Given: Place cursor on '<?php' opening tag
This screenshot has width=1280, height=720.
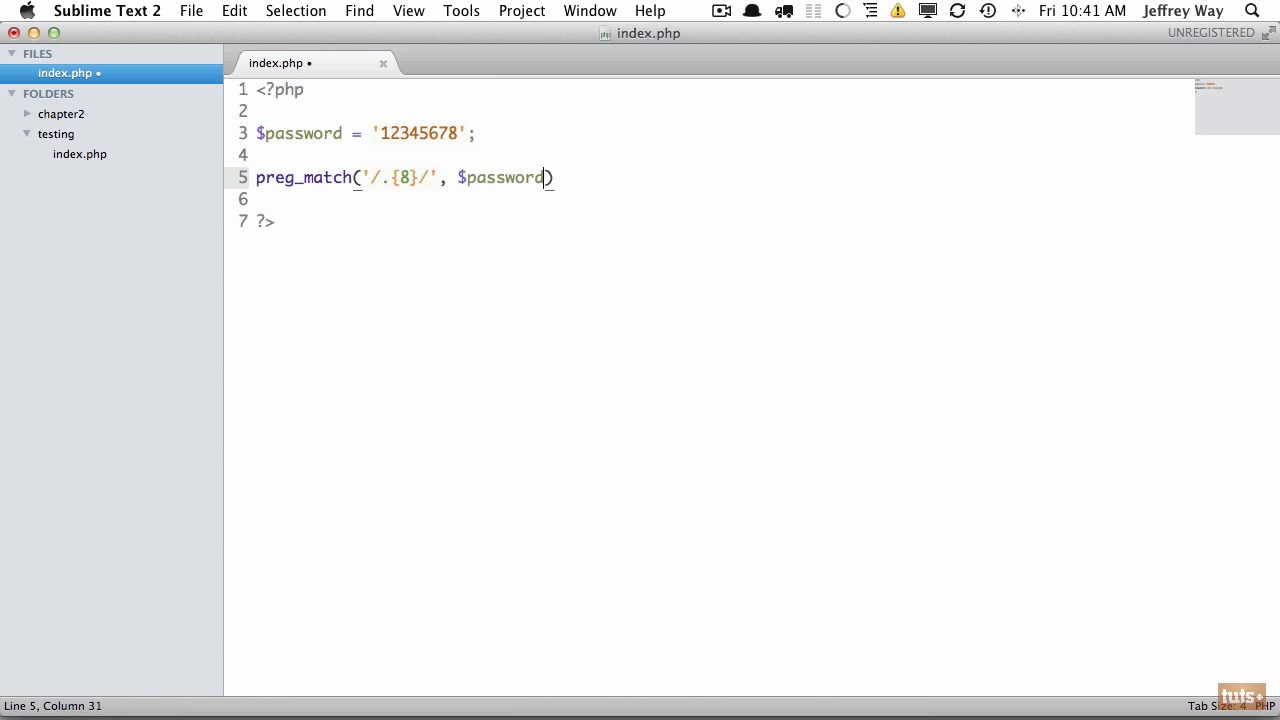Looking at the screenshot, I should coord(280,89).
